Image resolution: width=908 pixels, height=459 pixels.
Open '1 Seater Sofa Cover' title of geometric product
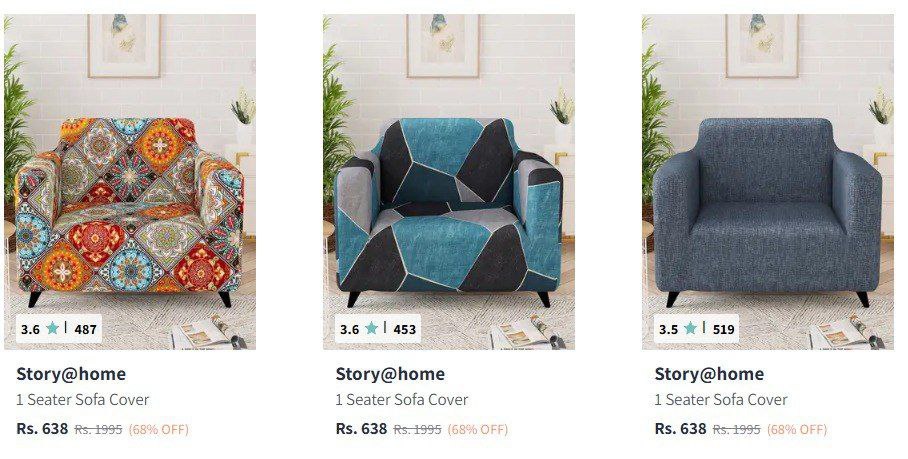click(402, 399)
